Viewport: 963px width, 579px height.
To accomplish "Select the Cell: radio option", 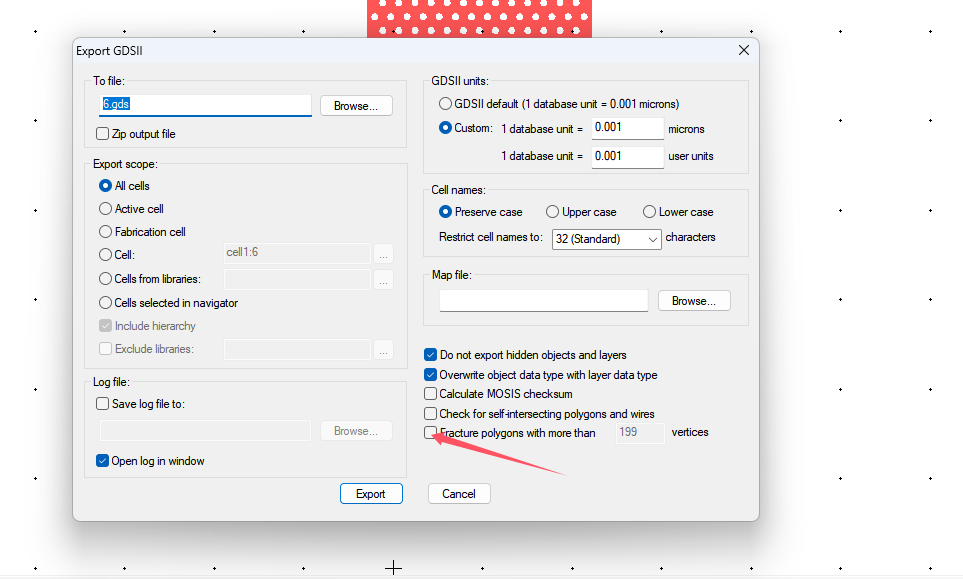I will point(105,254).
